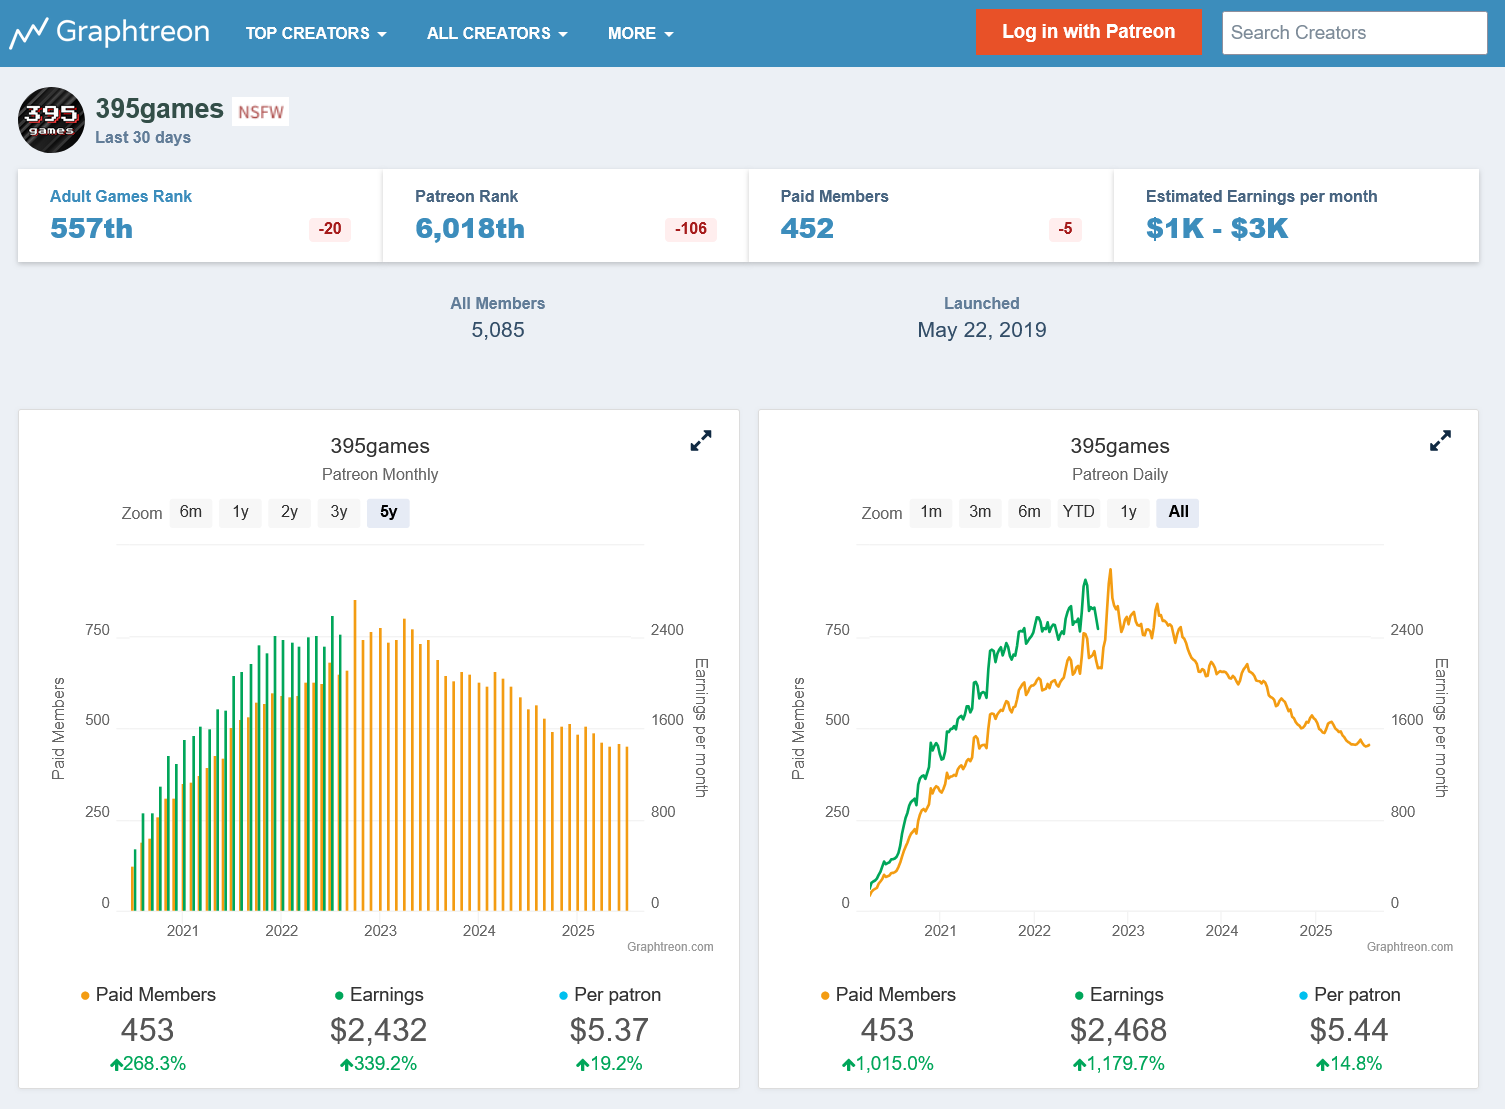Open the Top Creators dropdown menu

[x=315, y=34]
